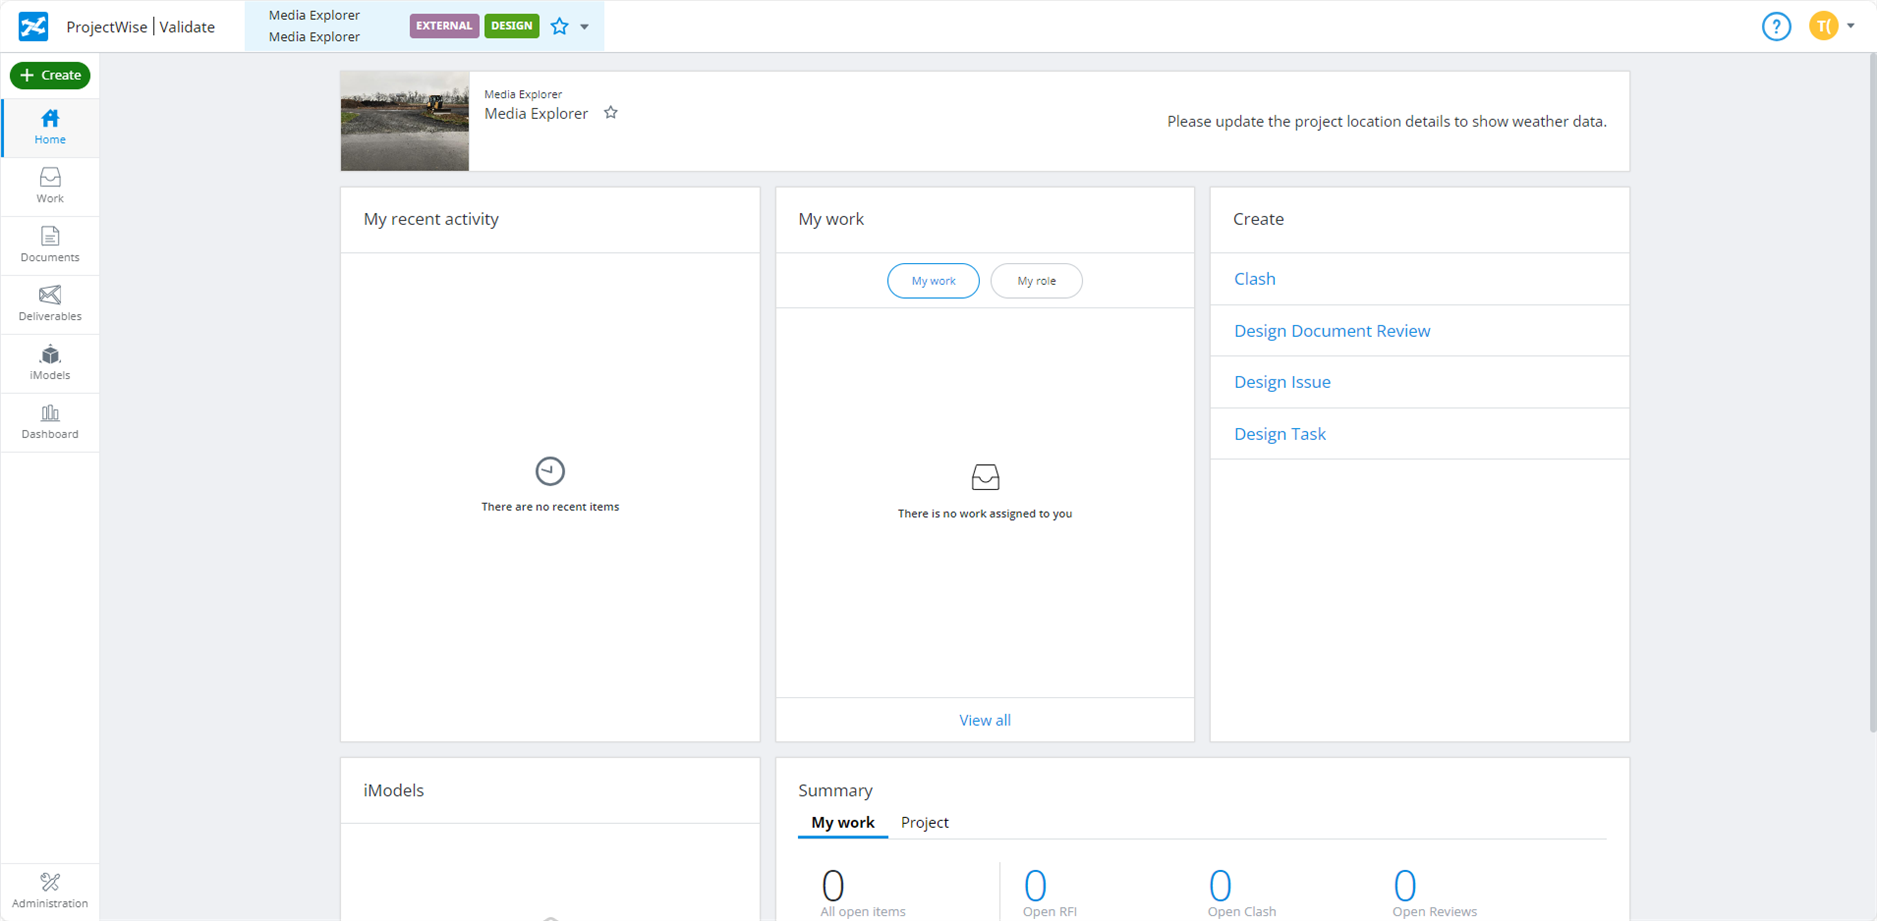Click the ProjectWise logo icon
1877x921 pixels.
(x=33, y=27)
